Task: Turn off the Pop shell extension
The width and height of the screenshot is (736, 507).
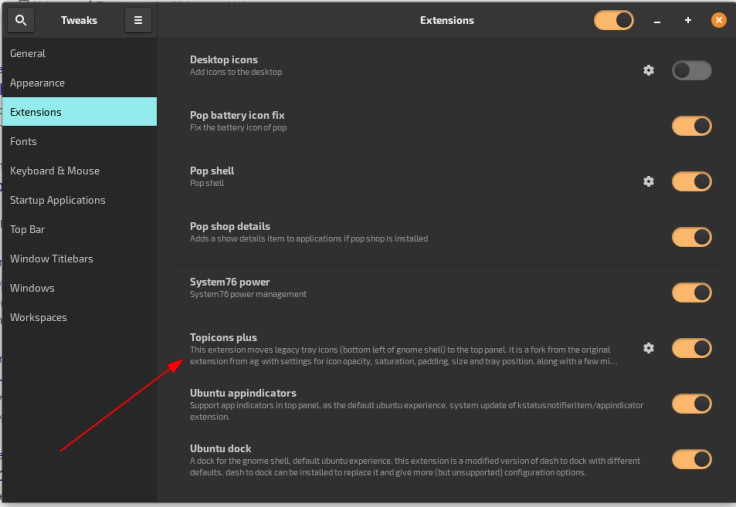Action: [x=691, y=181]
